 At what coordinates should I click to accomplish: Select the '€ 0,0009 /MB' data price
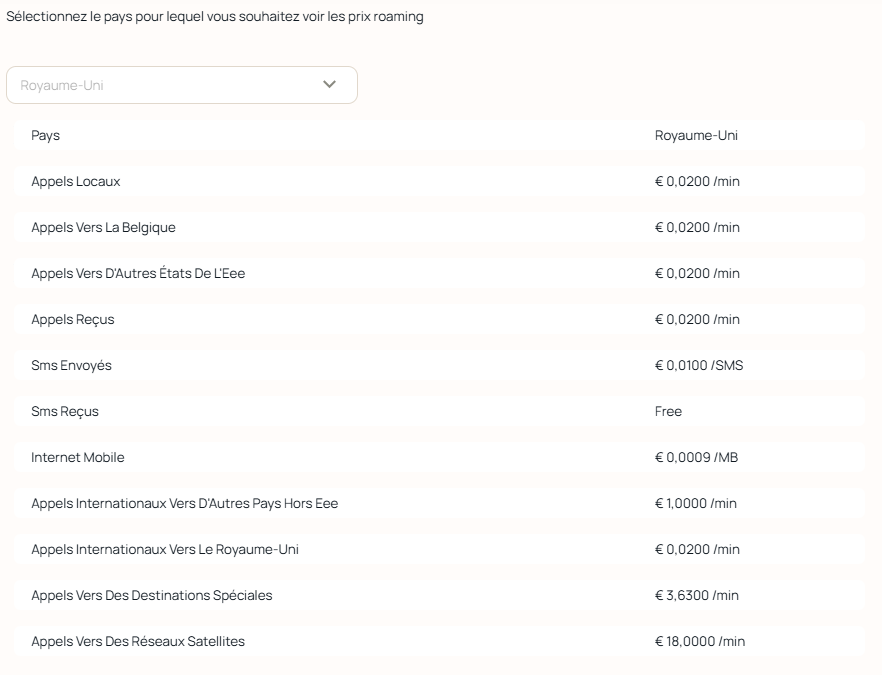[x=696, y=458]
